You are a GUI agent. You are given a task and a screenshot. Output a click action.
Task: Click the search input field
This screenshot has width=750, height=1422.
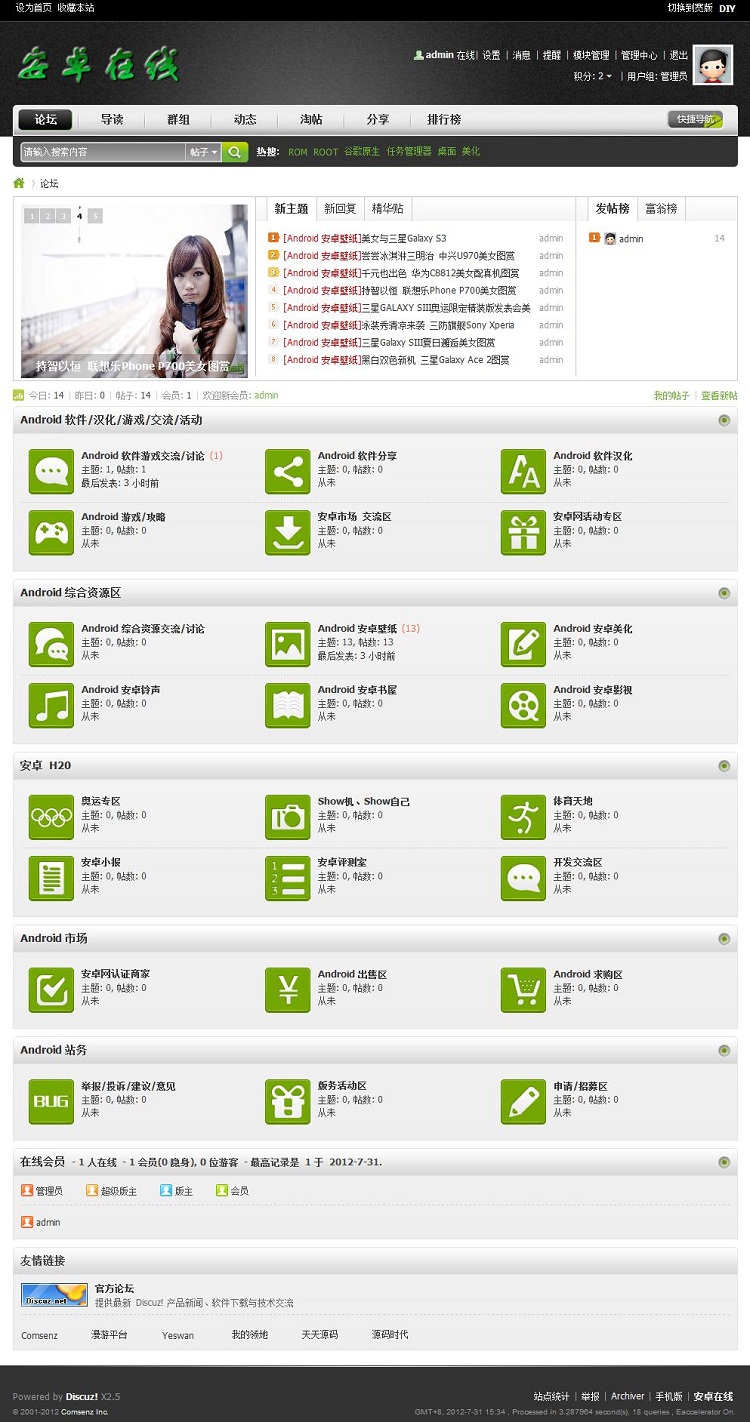103,152
